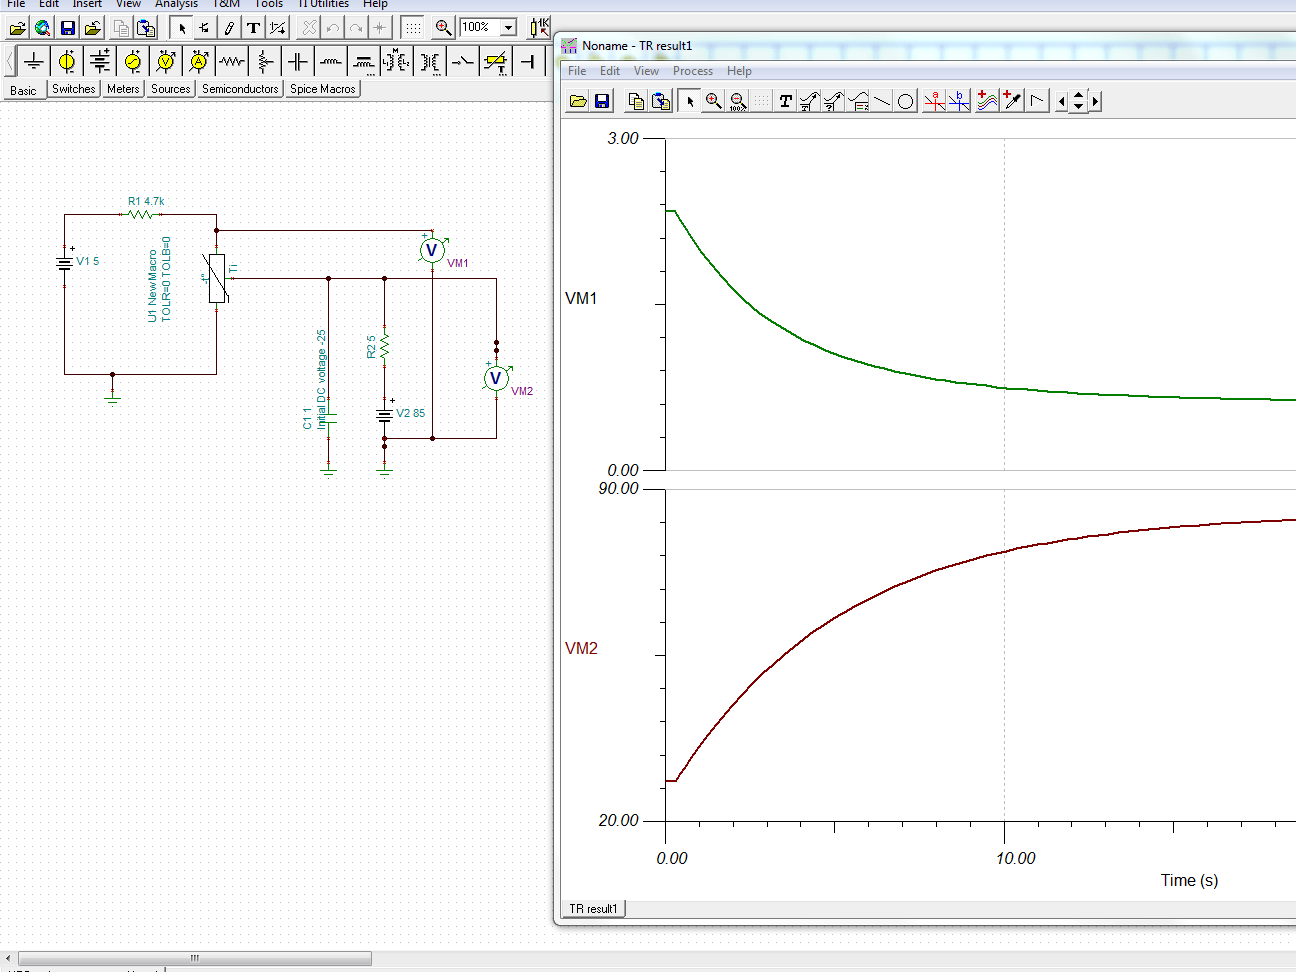The width and height of the screenshot is (1296, 972).
Task: Select the Battery component icon
Action: click(x=99, y=61)
